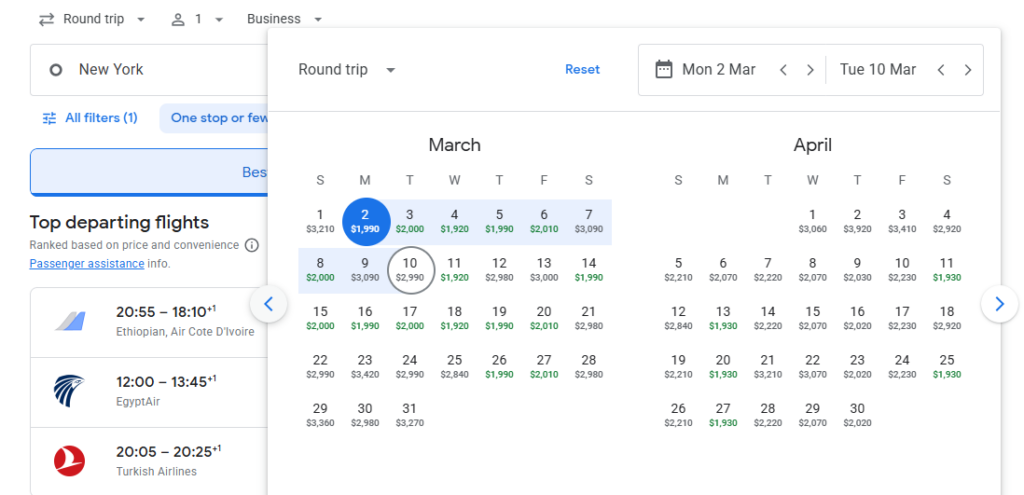1024x495 pixels.
Task: Select the Best tab
Action: [x=149, y=172]
